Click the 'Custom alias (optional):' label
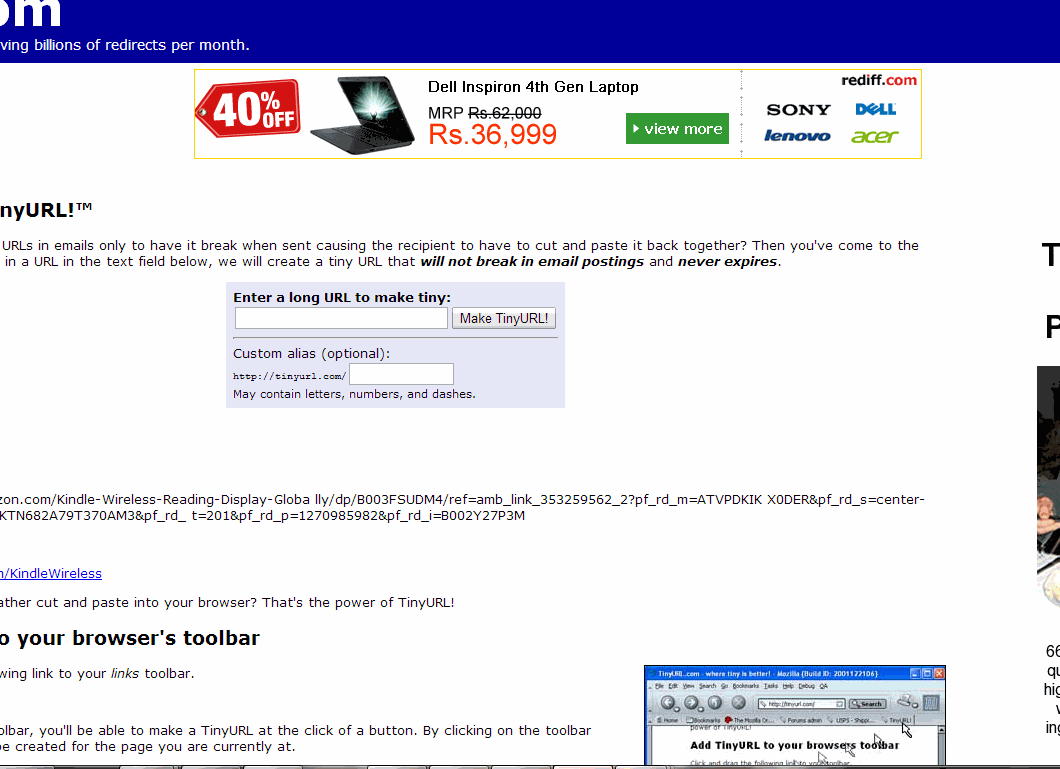 (x=312, y=353)
